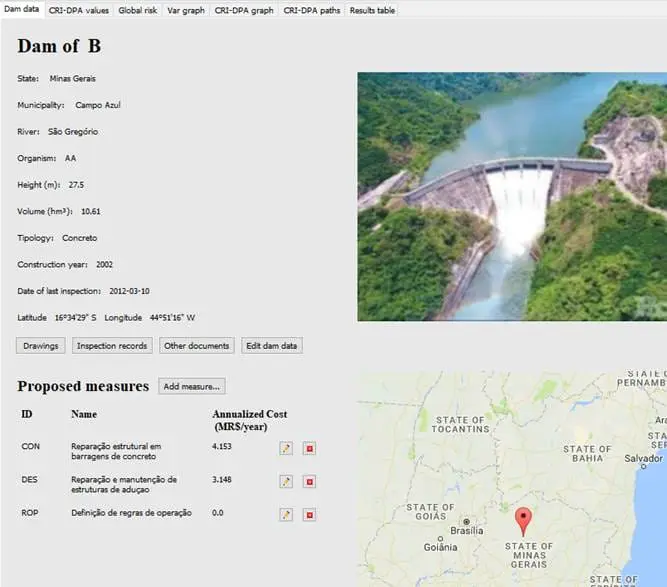Screen dimensions: 667x587
Task: Open the Drawings button
Action: point(41,346)
